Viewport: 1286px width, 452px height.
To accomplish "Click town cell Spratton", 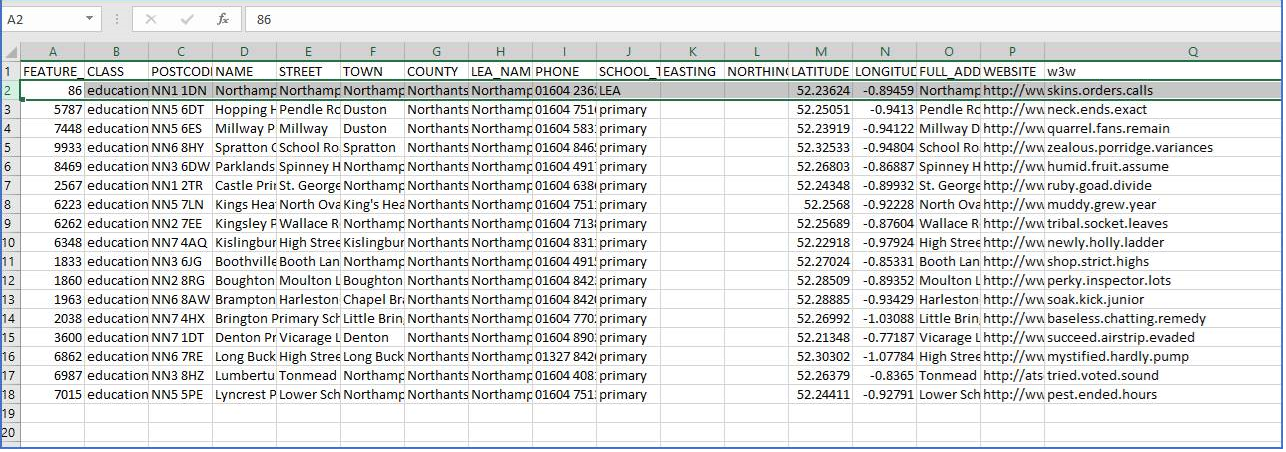I will coord(373,147).
